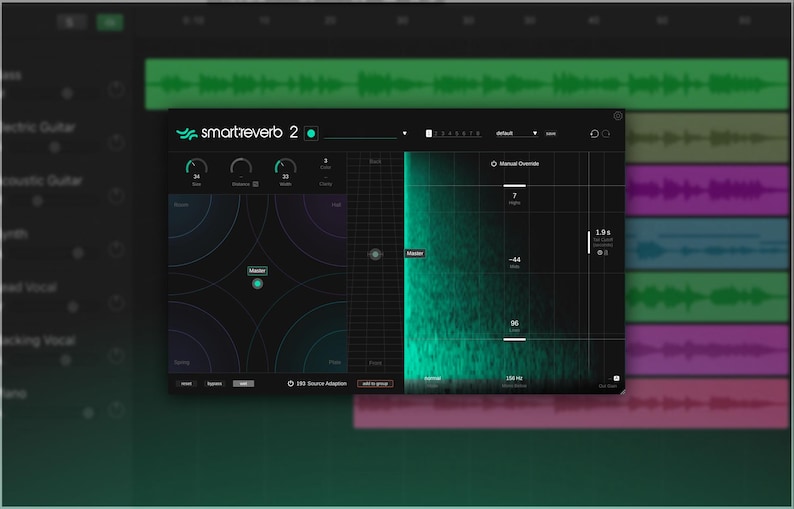
Task: Start learning with the green record button
Action: tap(311, 133)
